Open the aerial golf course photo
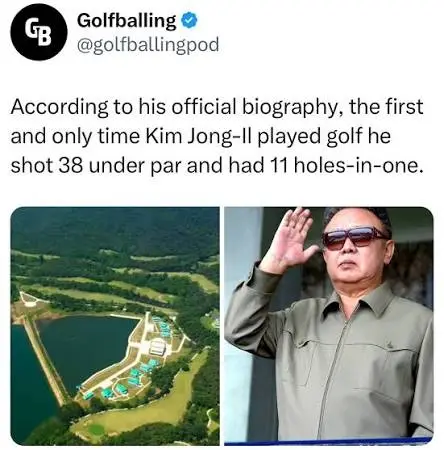Screen dimensions: 444x450 [x=115, y=326]
